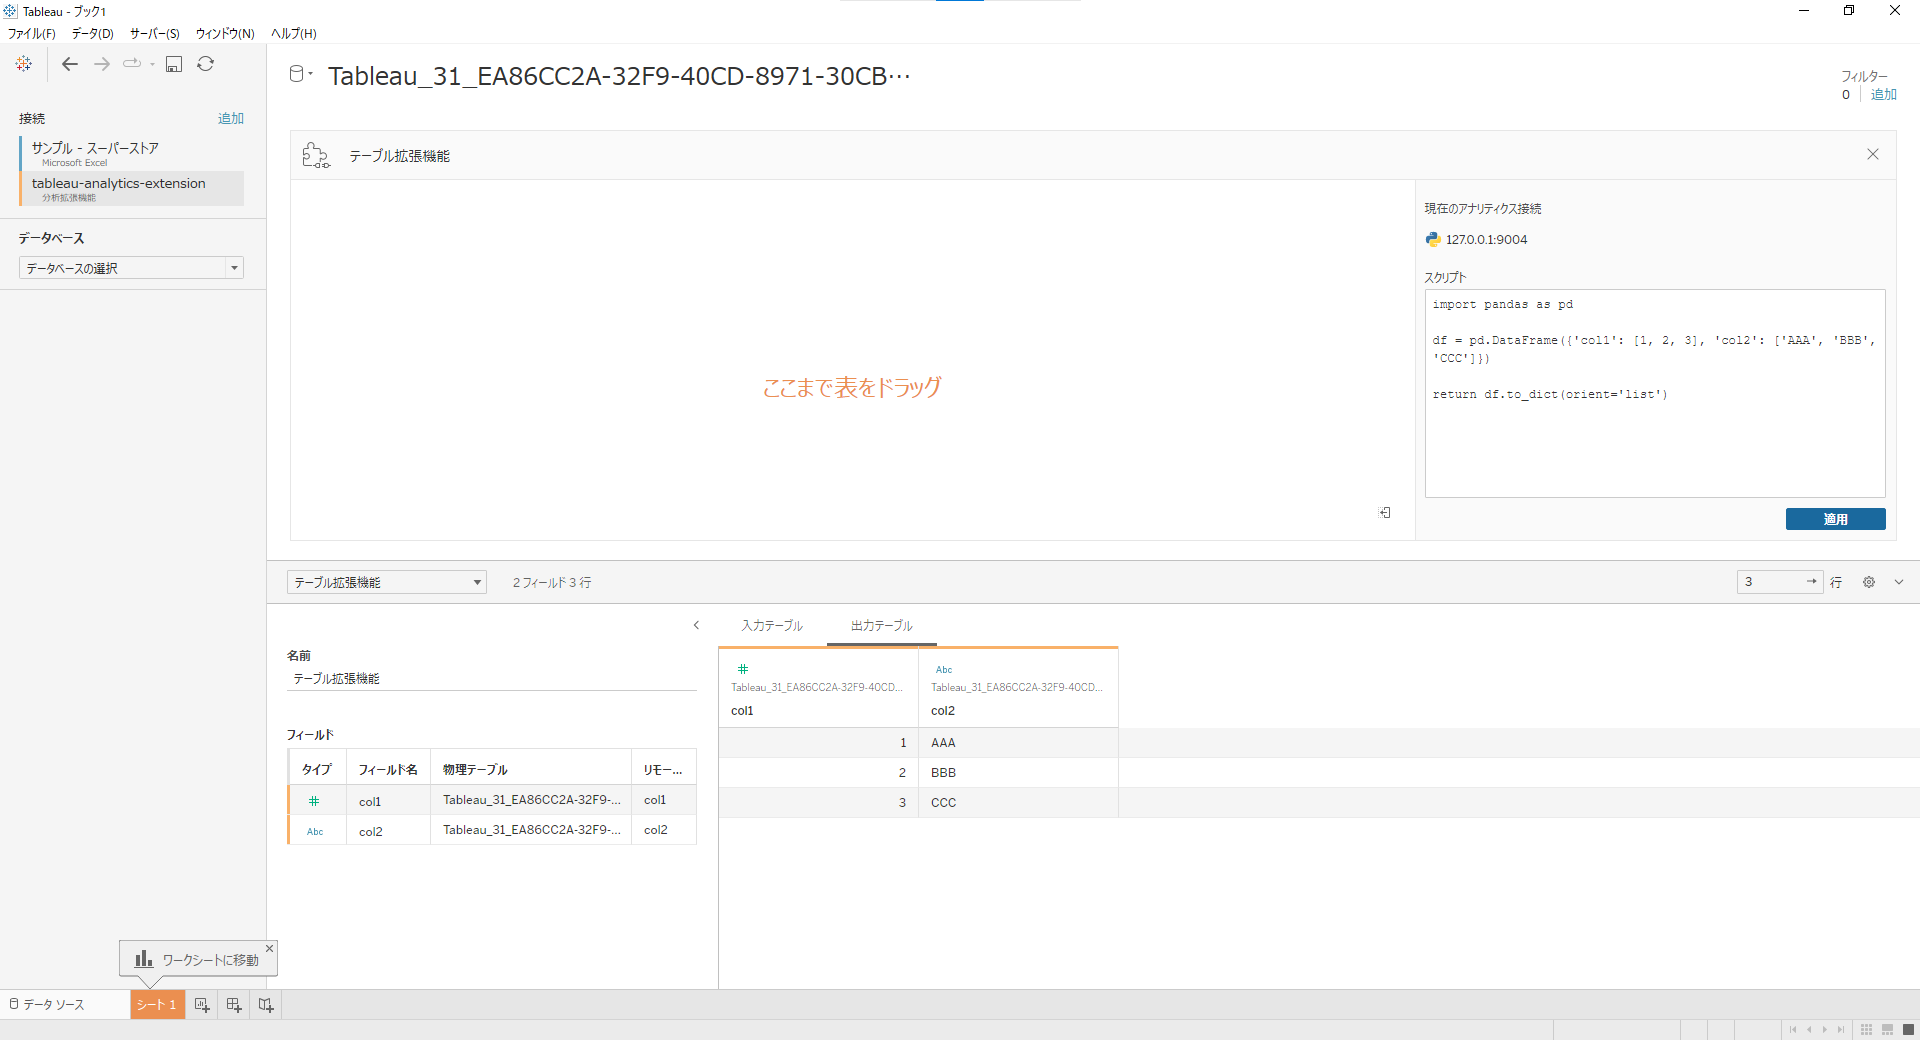The image size is (1920, 1040).
Task: Select the サンプル - スーパーストア connection
Action: coord(131,153)
